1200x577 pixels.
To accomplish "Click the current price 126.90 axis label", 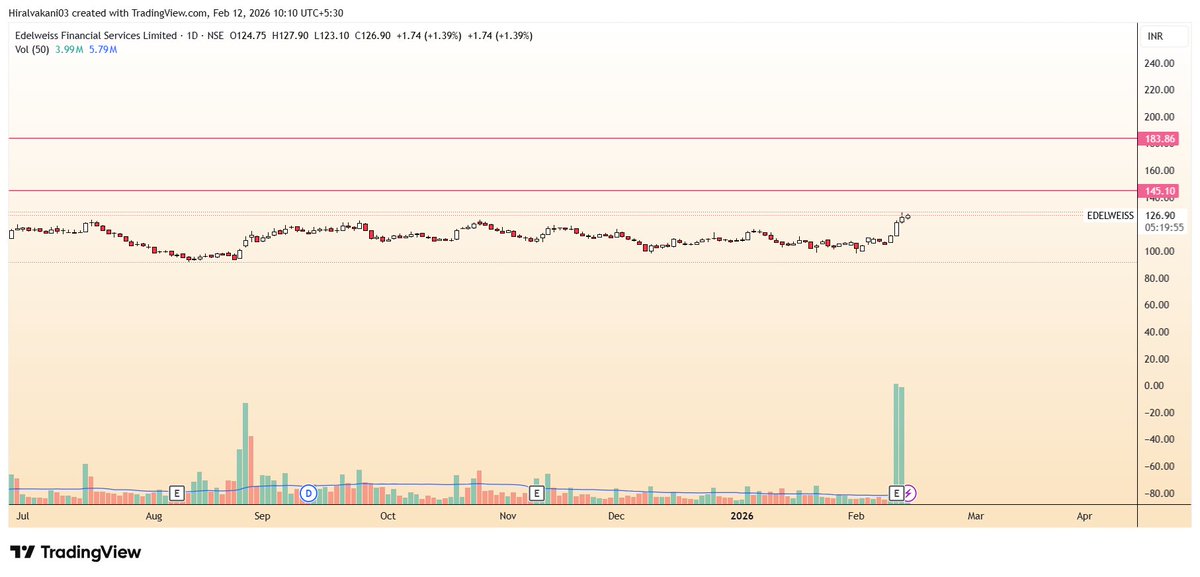I will [1159, 215].
